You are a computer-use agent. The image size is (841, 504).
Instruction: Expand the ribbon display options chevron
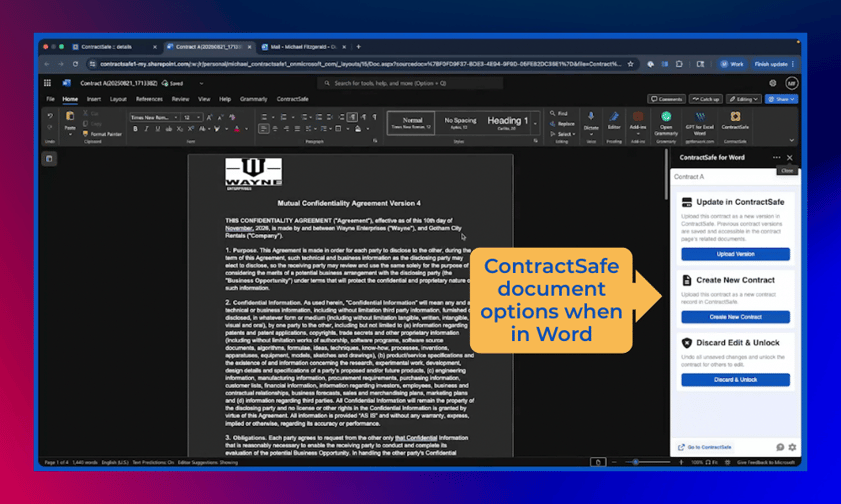point(792,140)
